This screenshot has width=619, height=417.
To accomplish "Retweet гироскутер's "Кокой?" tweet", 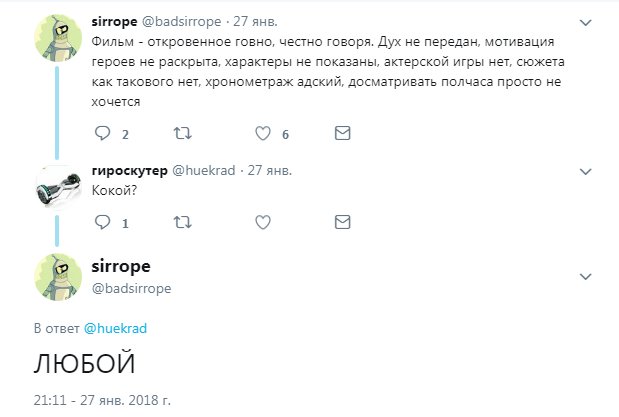I will tap(182, 221).
